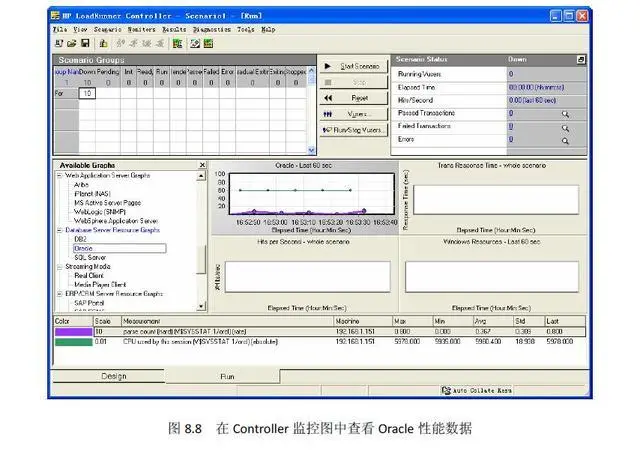Image resolution: width=640 pixels, height=451 pixels.
Task: Click the Open Scenario folder icon
Action: coord(72,43)
